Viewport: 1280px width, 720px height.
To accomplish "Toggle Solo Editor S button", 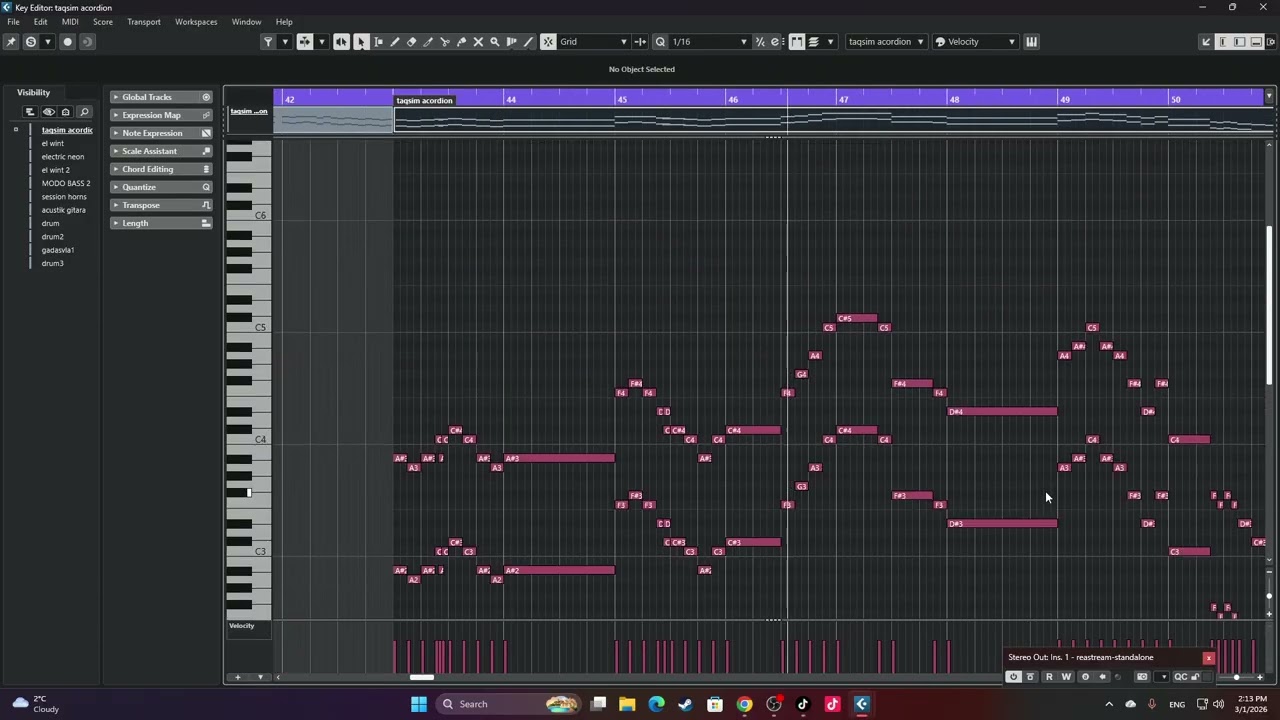I will [x=31, y=42].
